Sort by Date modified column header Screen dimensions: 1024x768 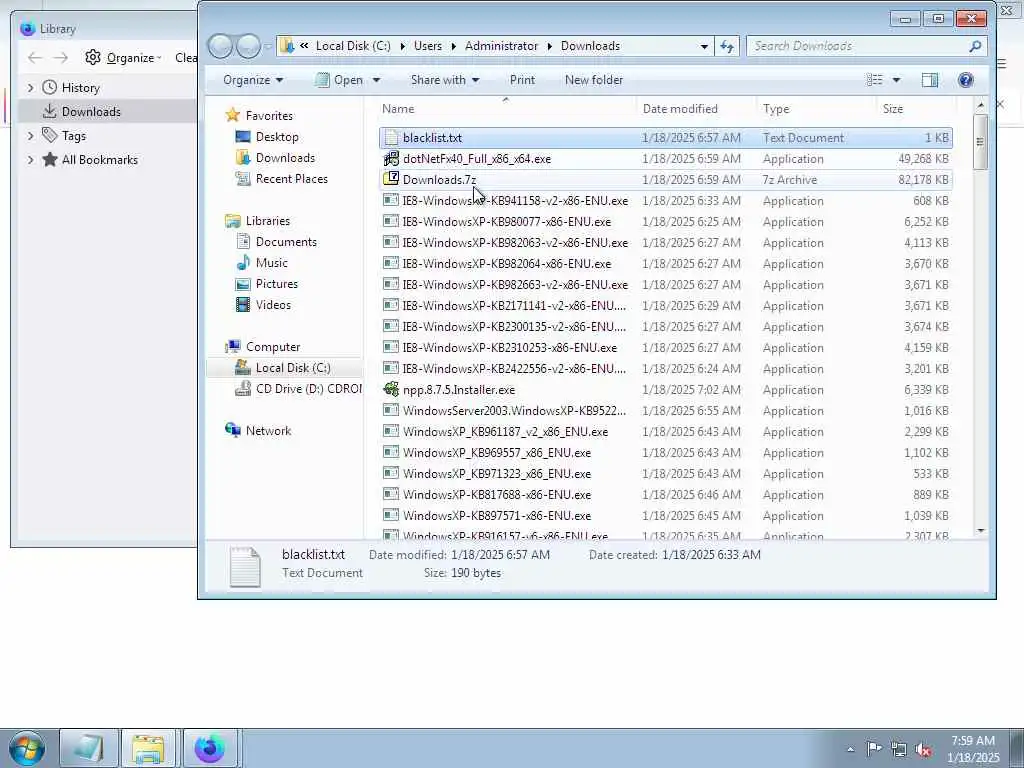[696, 108]
